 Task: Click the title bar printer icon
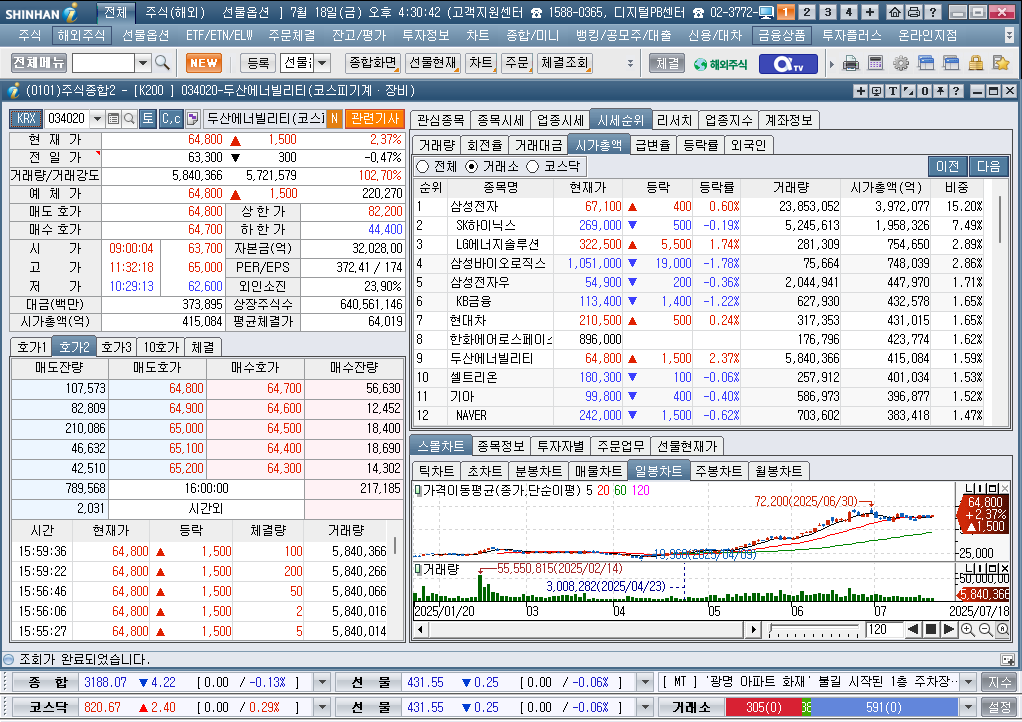(914, 12)
